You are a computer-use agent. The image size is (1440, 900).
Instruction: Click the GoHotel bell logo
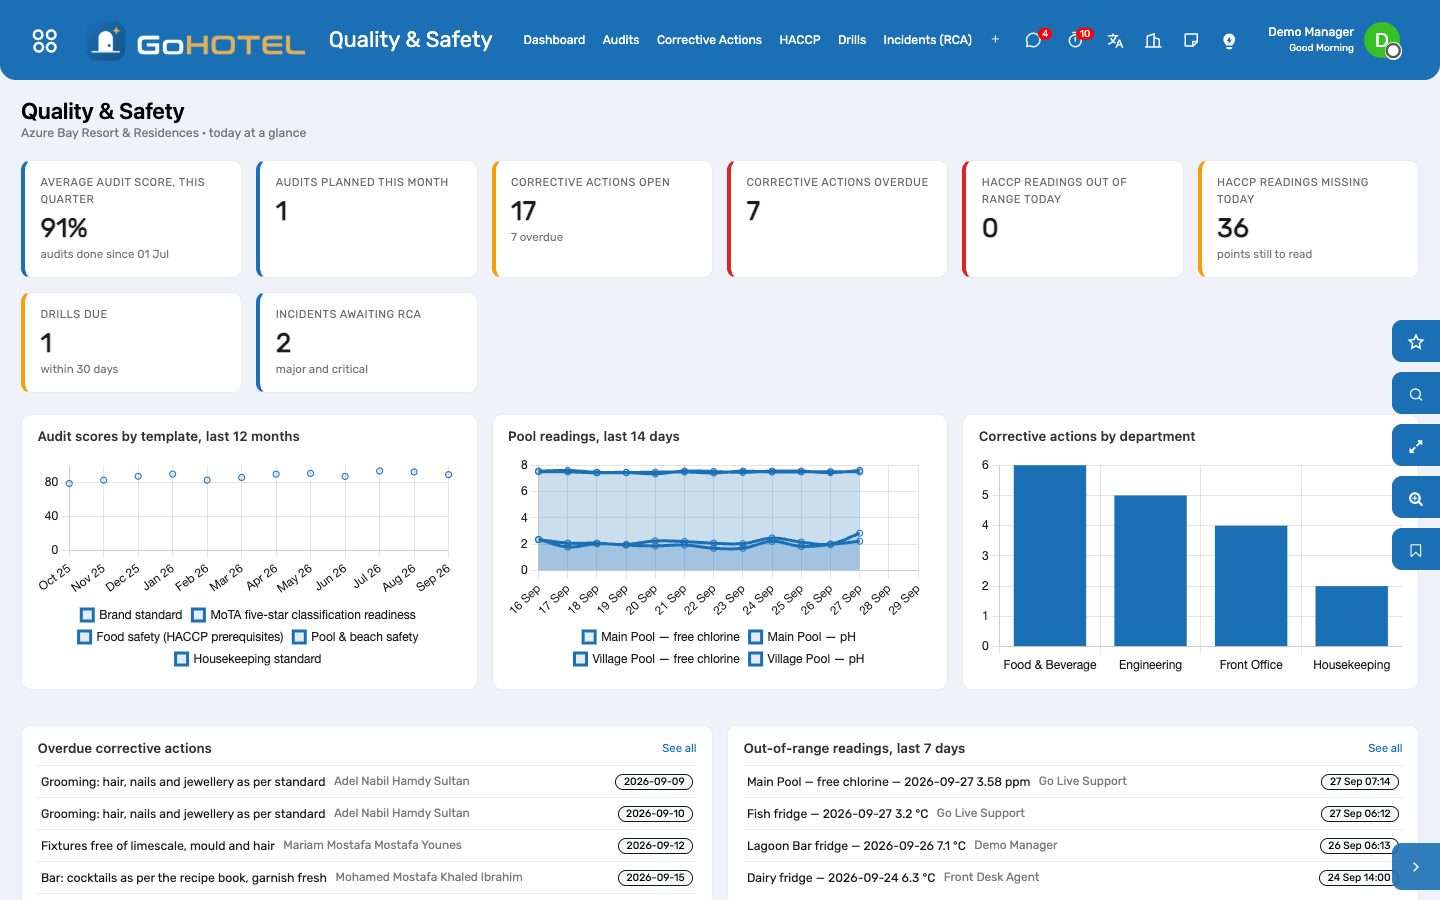click(x=105, y=41)
